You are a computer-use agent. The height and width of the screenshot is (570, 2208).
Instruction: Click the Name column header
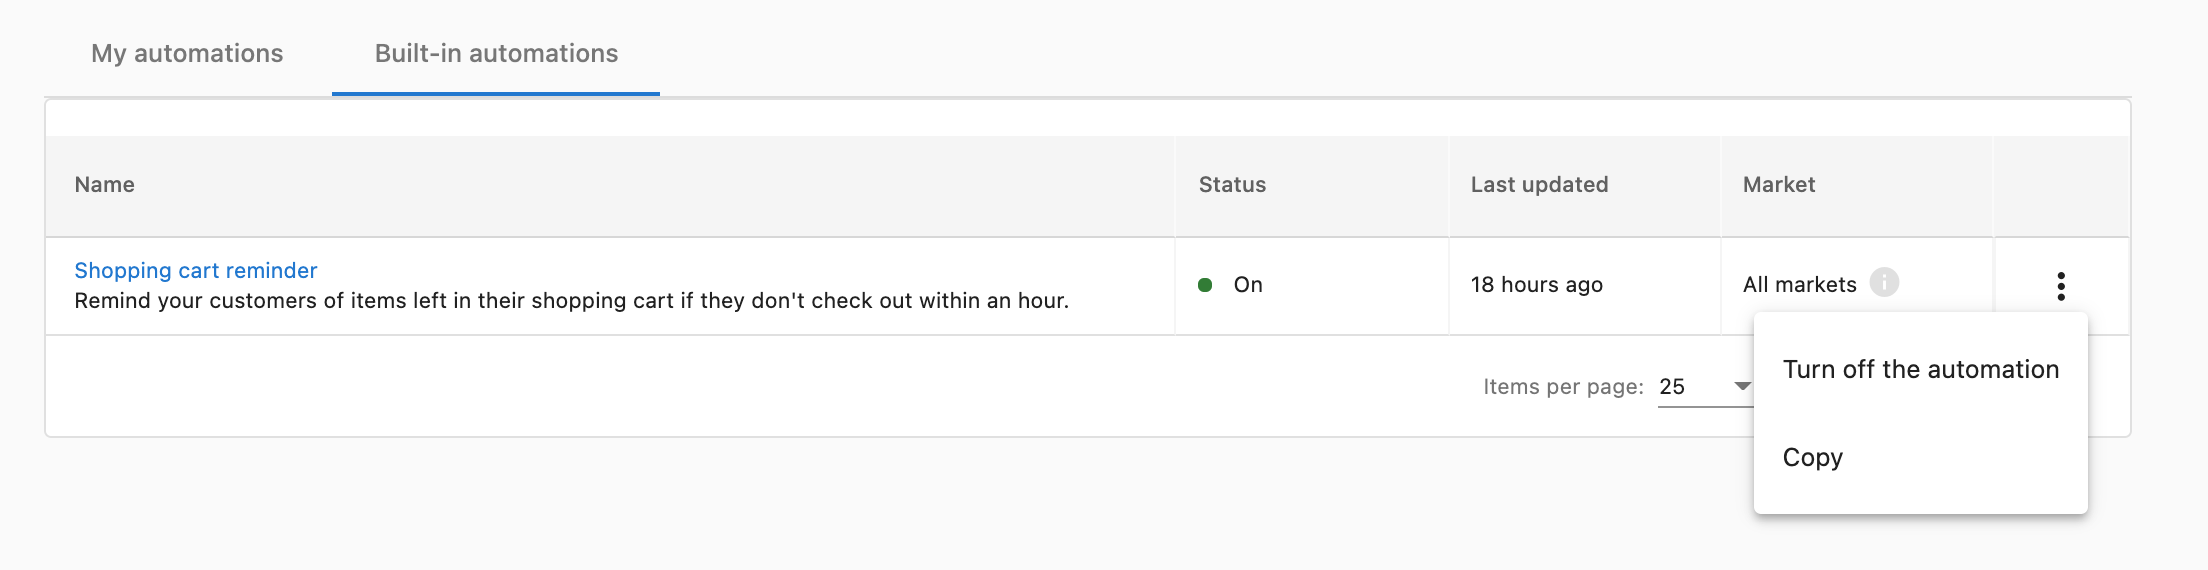(105, 185)
